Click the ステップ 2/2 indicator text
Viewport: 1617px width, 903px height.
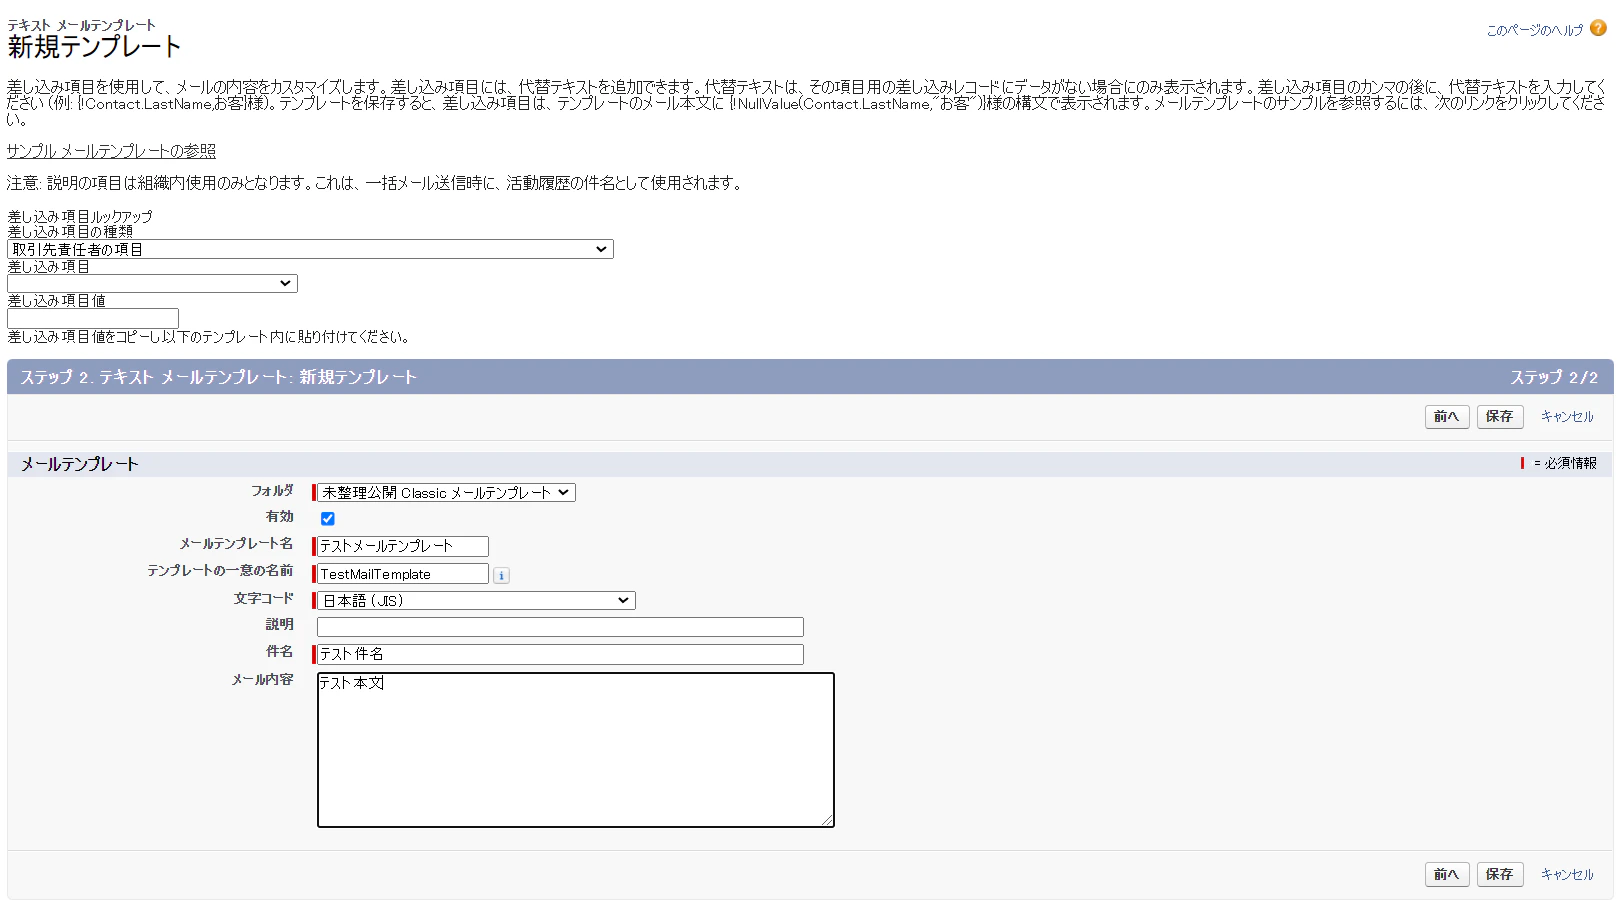coord(1554,377)
